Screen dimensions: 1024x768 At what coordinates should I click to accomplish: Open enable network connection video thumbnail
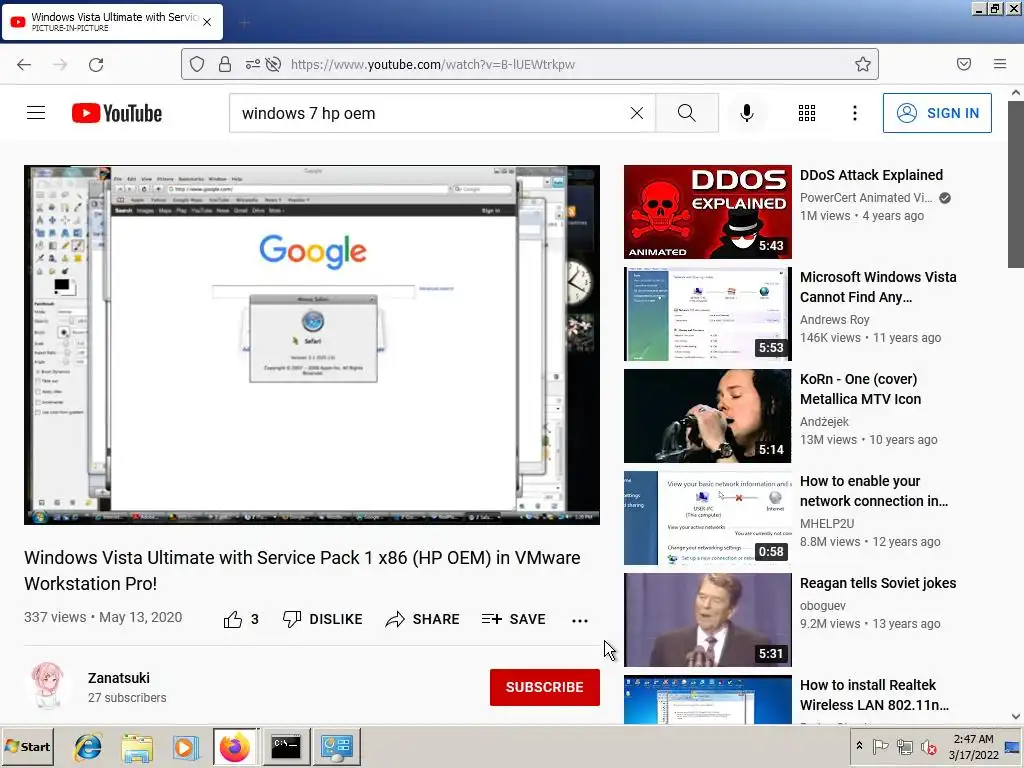point(707,517)
